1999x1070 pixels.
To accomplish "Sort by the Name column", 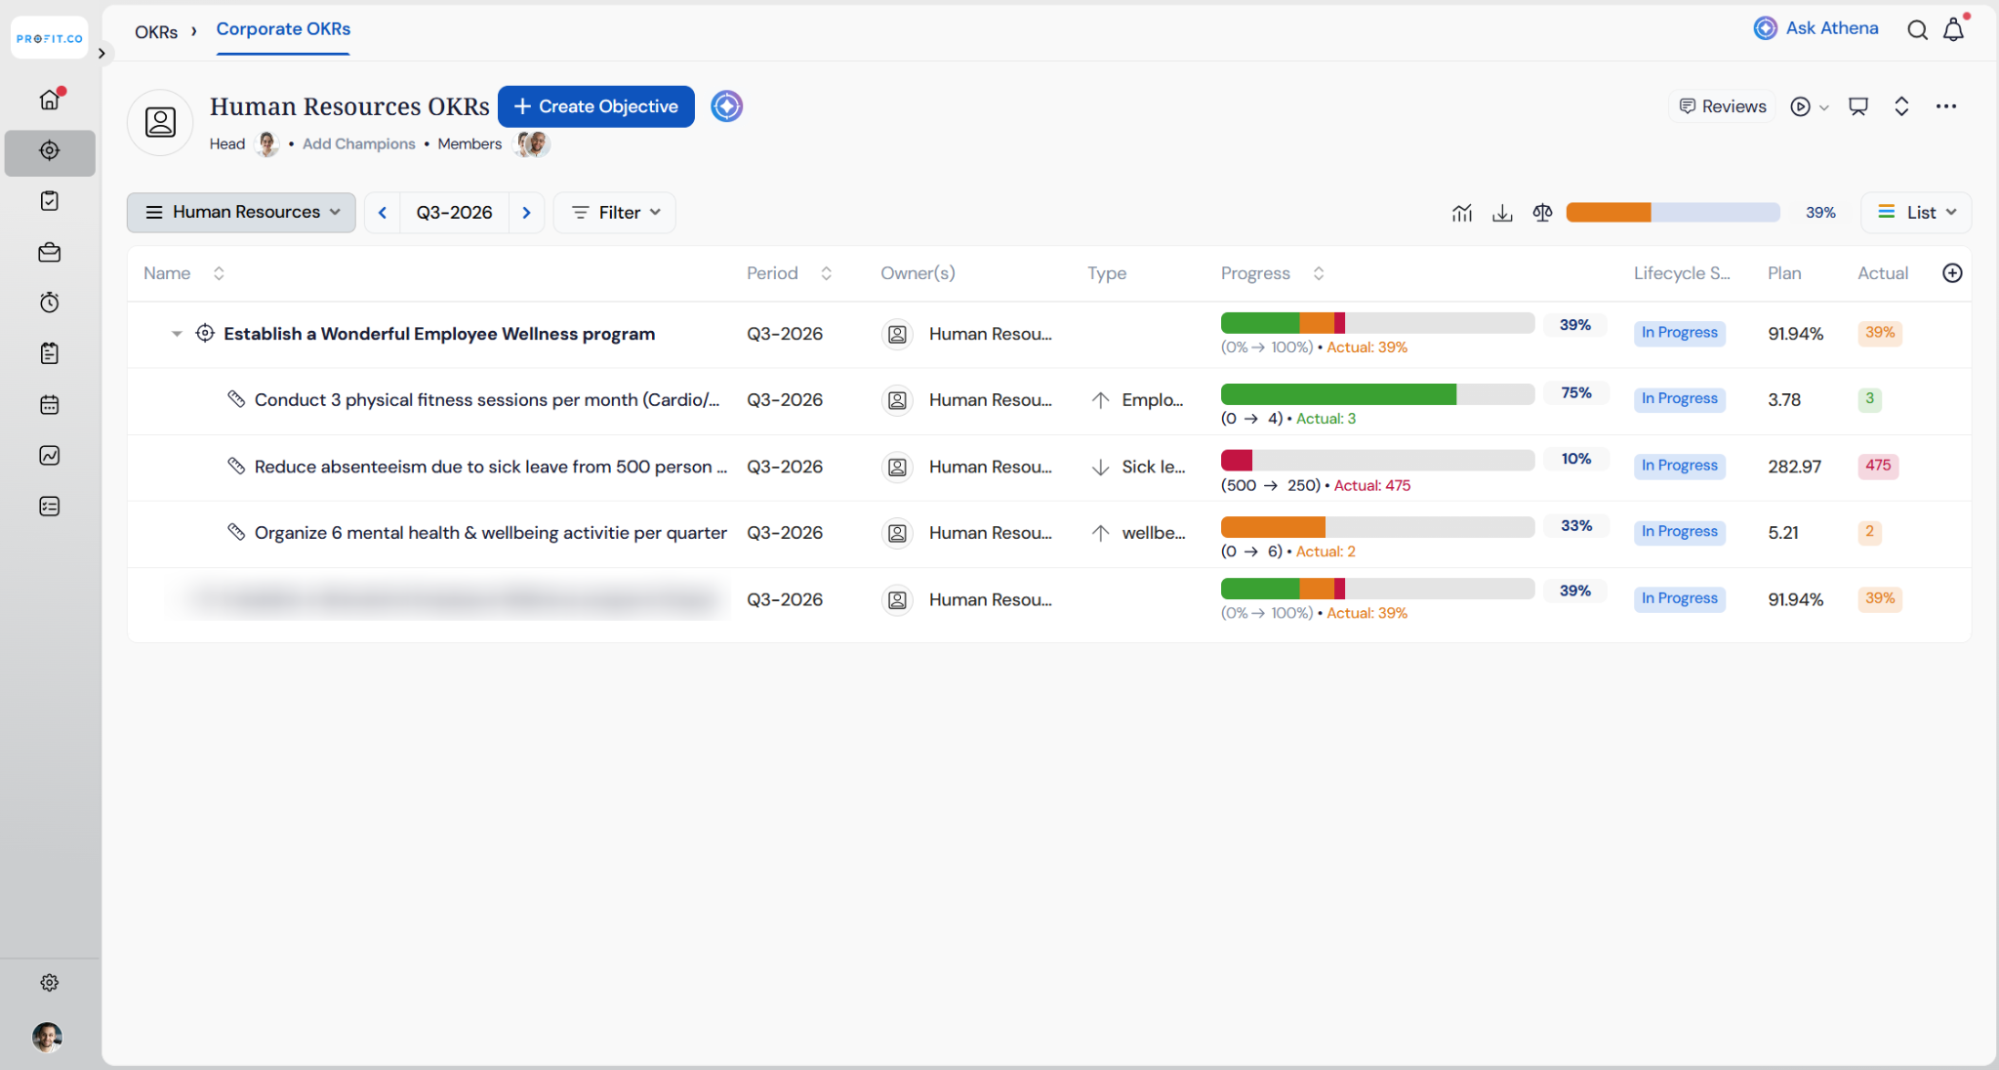I will [219, 273].
